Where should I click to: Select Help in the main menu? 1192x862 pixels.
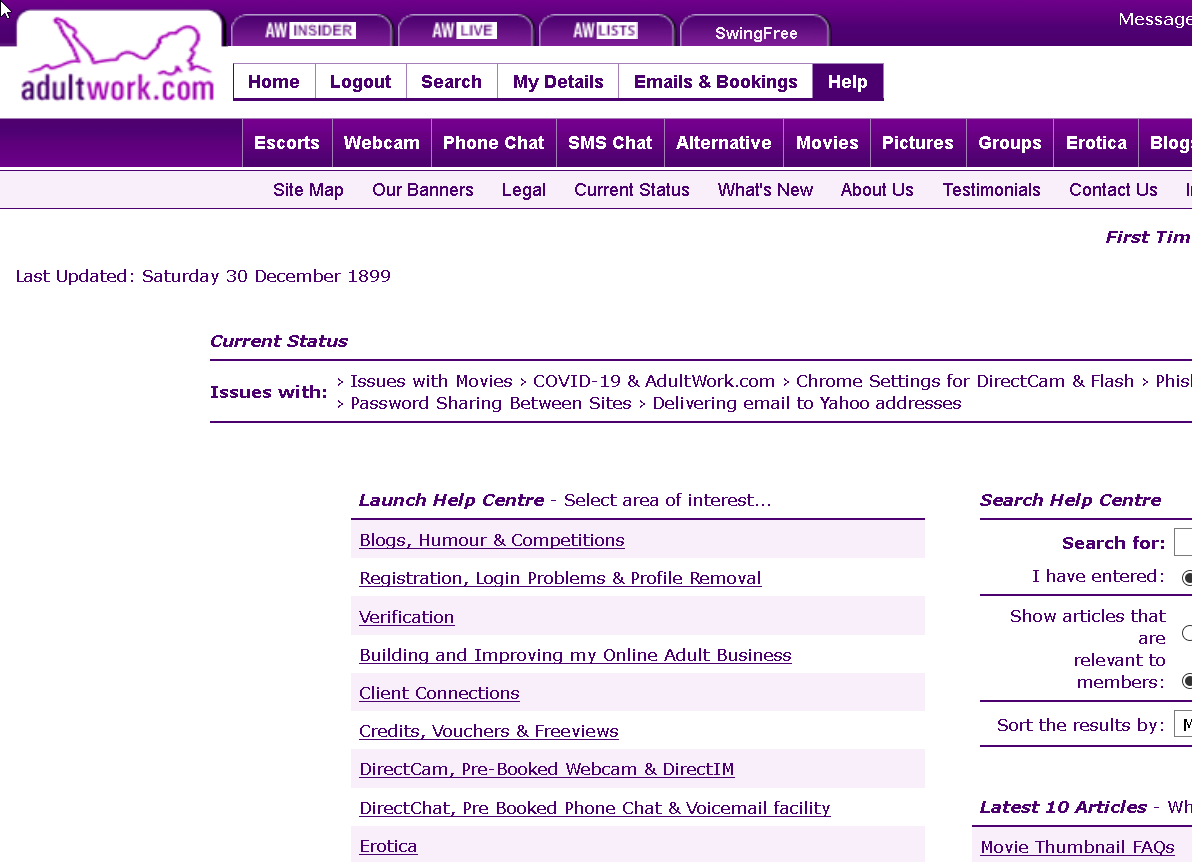coord(848,82)
